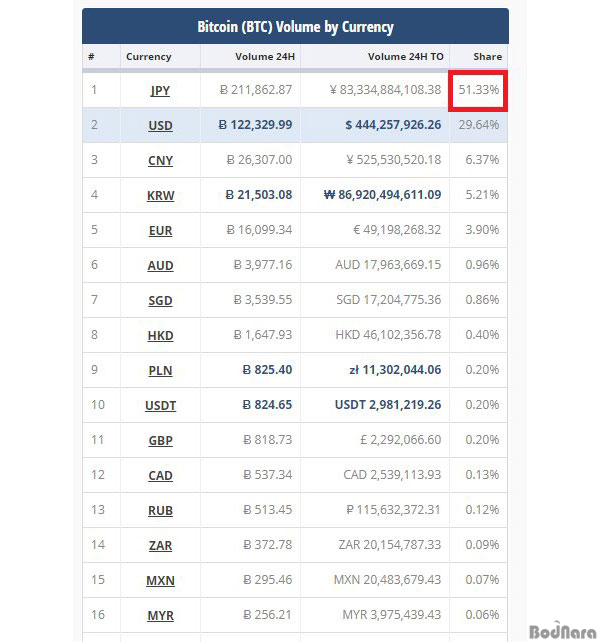Select the CAD share 0.13%
Viewport: 600px width, 642px height.
[482, 475]
